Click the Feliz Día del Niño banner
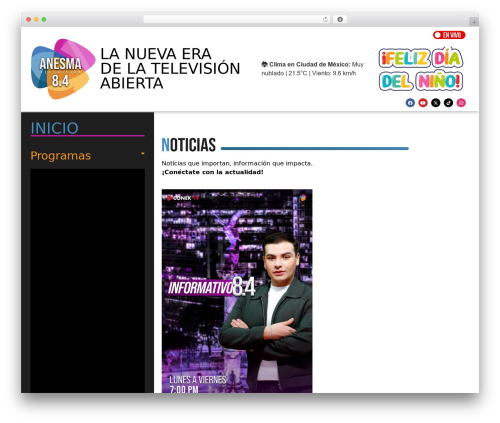Viewport: 500px width, 423px height. pyautogui.click(x=421, y=69)
